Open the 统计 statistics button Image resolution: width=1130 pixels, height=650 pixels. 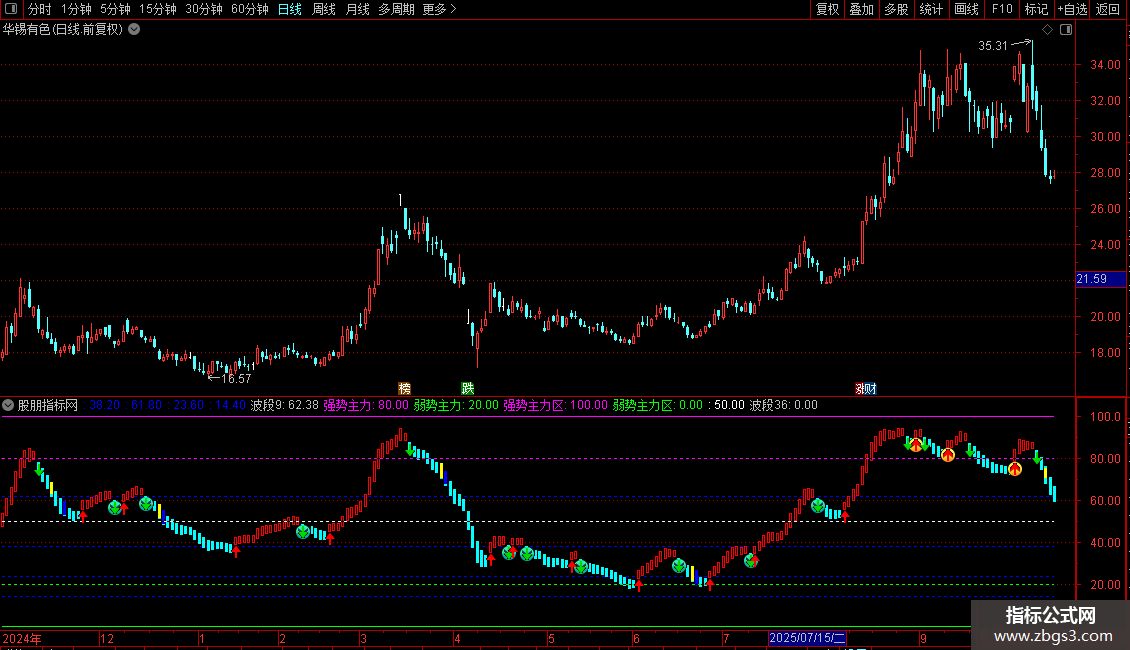931,9
